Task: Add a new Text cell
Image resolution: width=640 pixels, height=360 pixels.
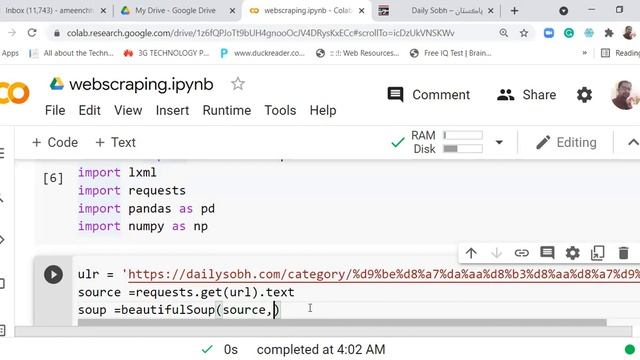Action: pos(115,142)
